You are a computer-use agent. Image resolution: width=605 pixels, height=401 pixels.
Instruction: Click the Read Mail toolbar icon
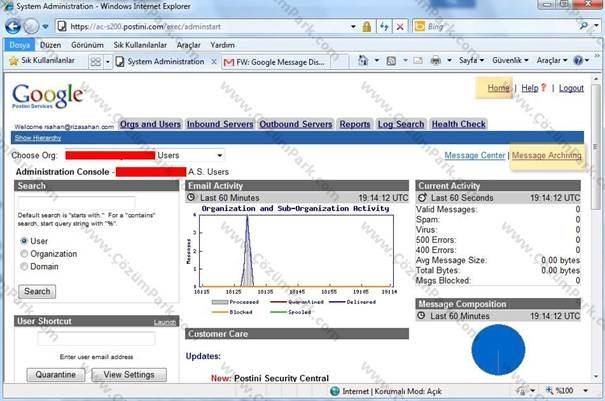coord(418,61)
